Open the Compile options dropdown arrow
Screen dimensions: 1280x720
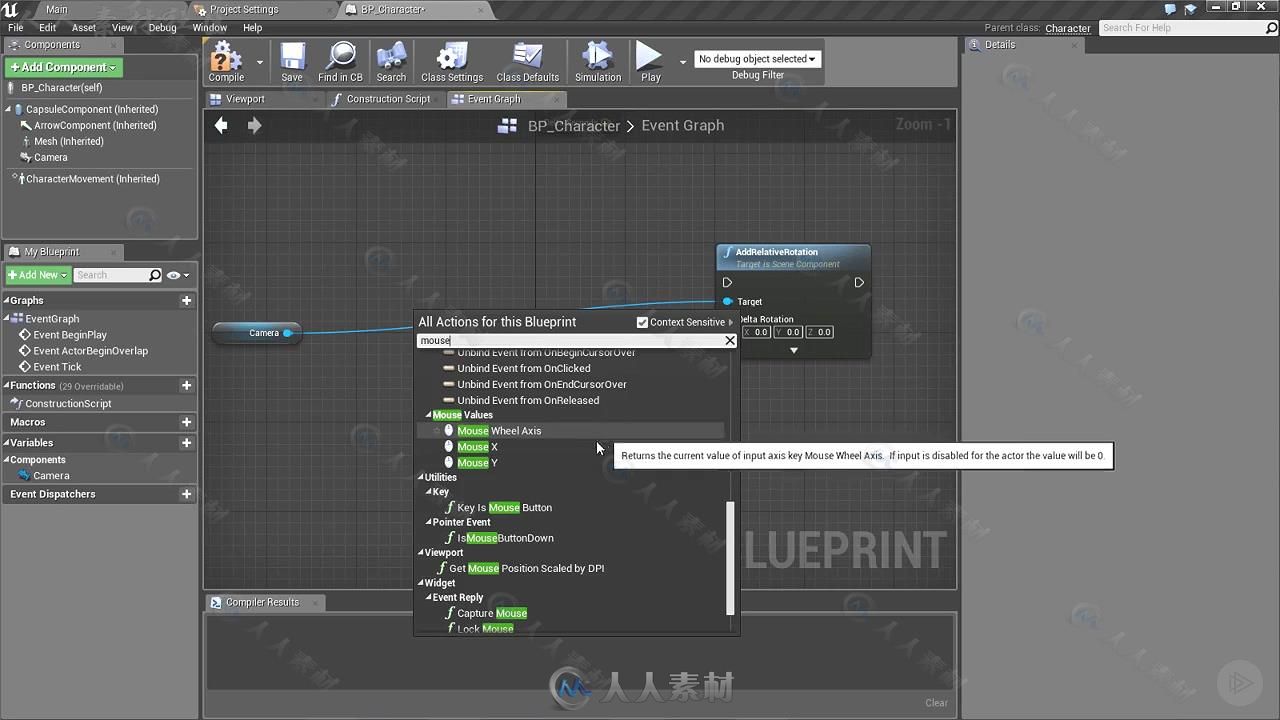click(260, 62)
